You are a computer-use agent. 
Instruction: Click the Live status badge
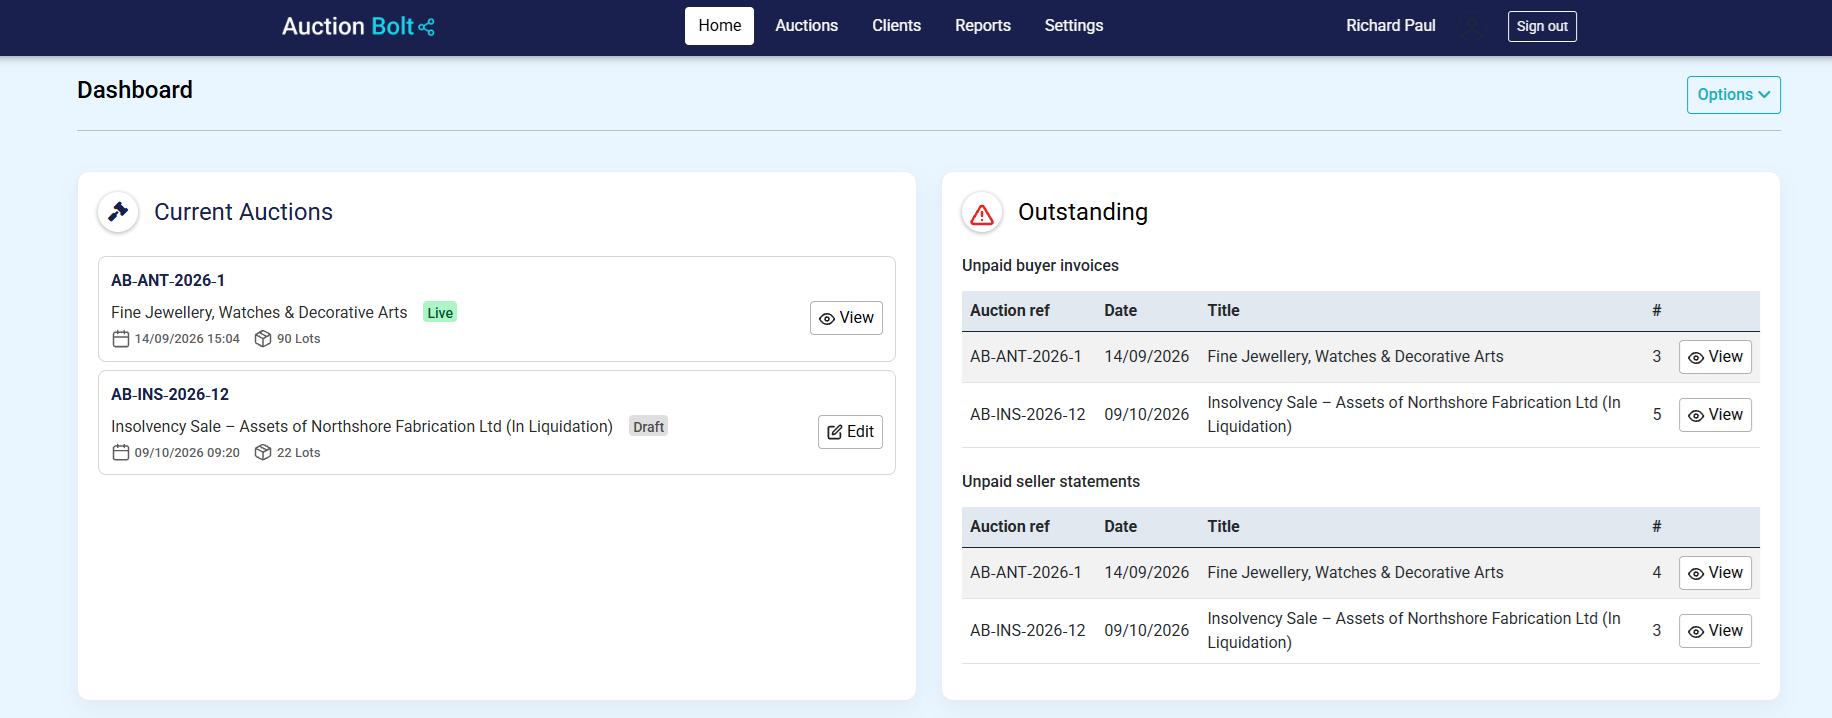click(x=440, y=313)
